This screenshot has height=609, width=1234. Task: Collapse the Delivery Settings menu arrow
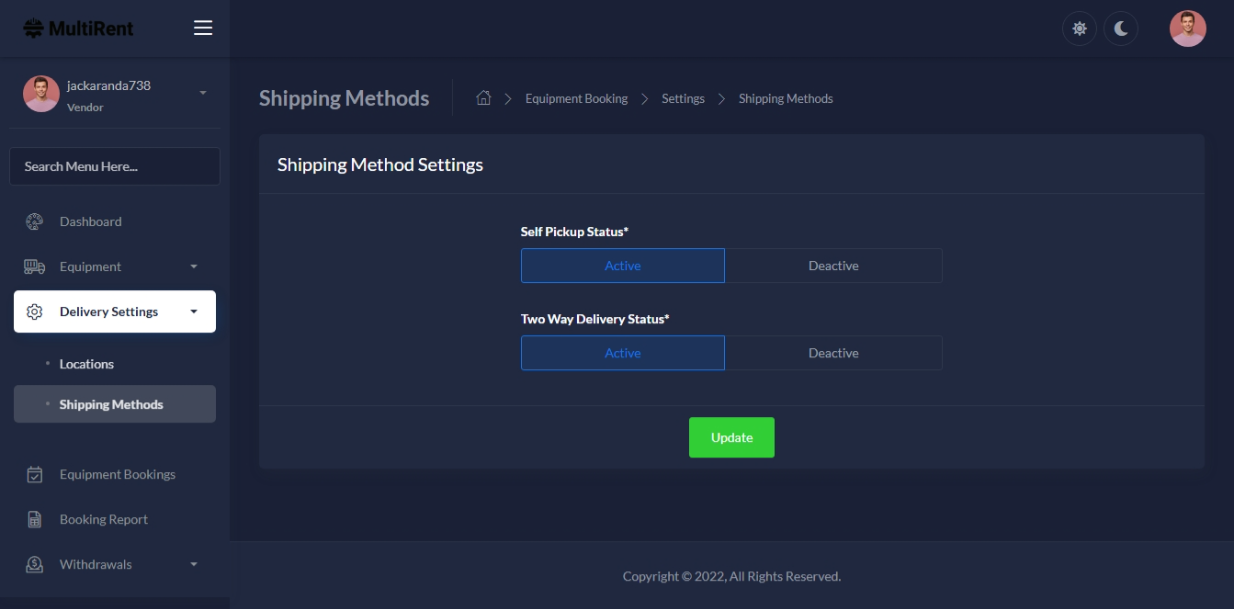tap(194, 312)
